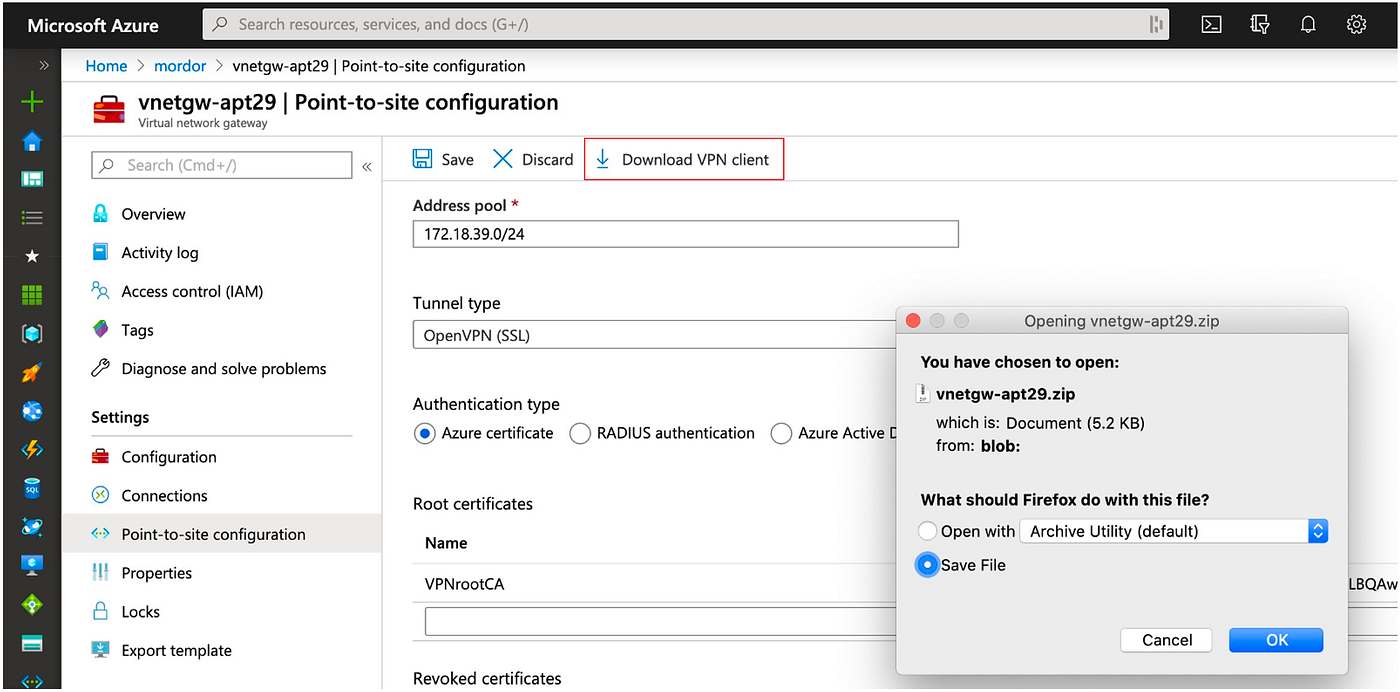The width and height of the screenshot is (1400, 692).
Task: Open All services list icon
Action: click(32, 217)
